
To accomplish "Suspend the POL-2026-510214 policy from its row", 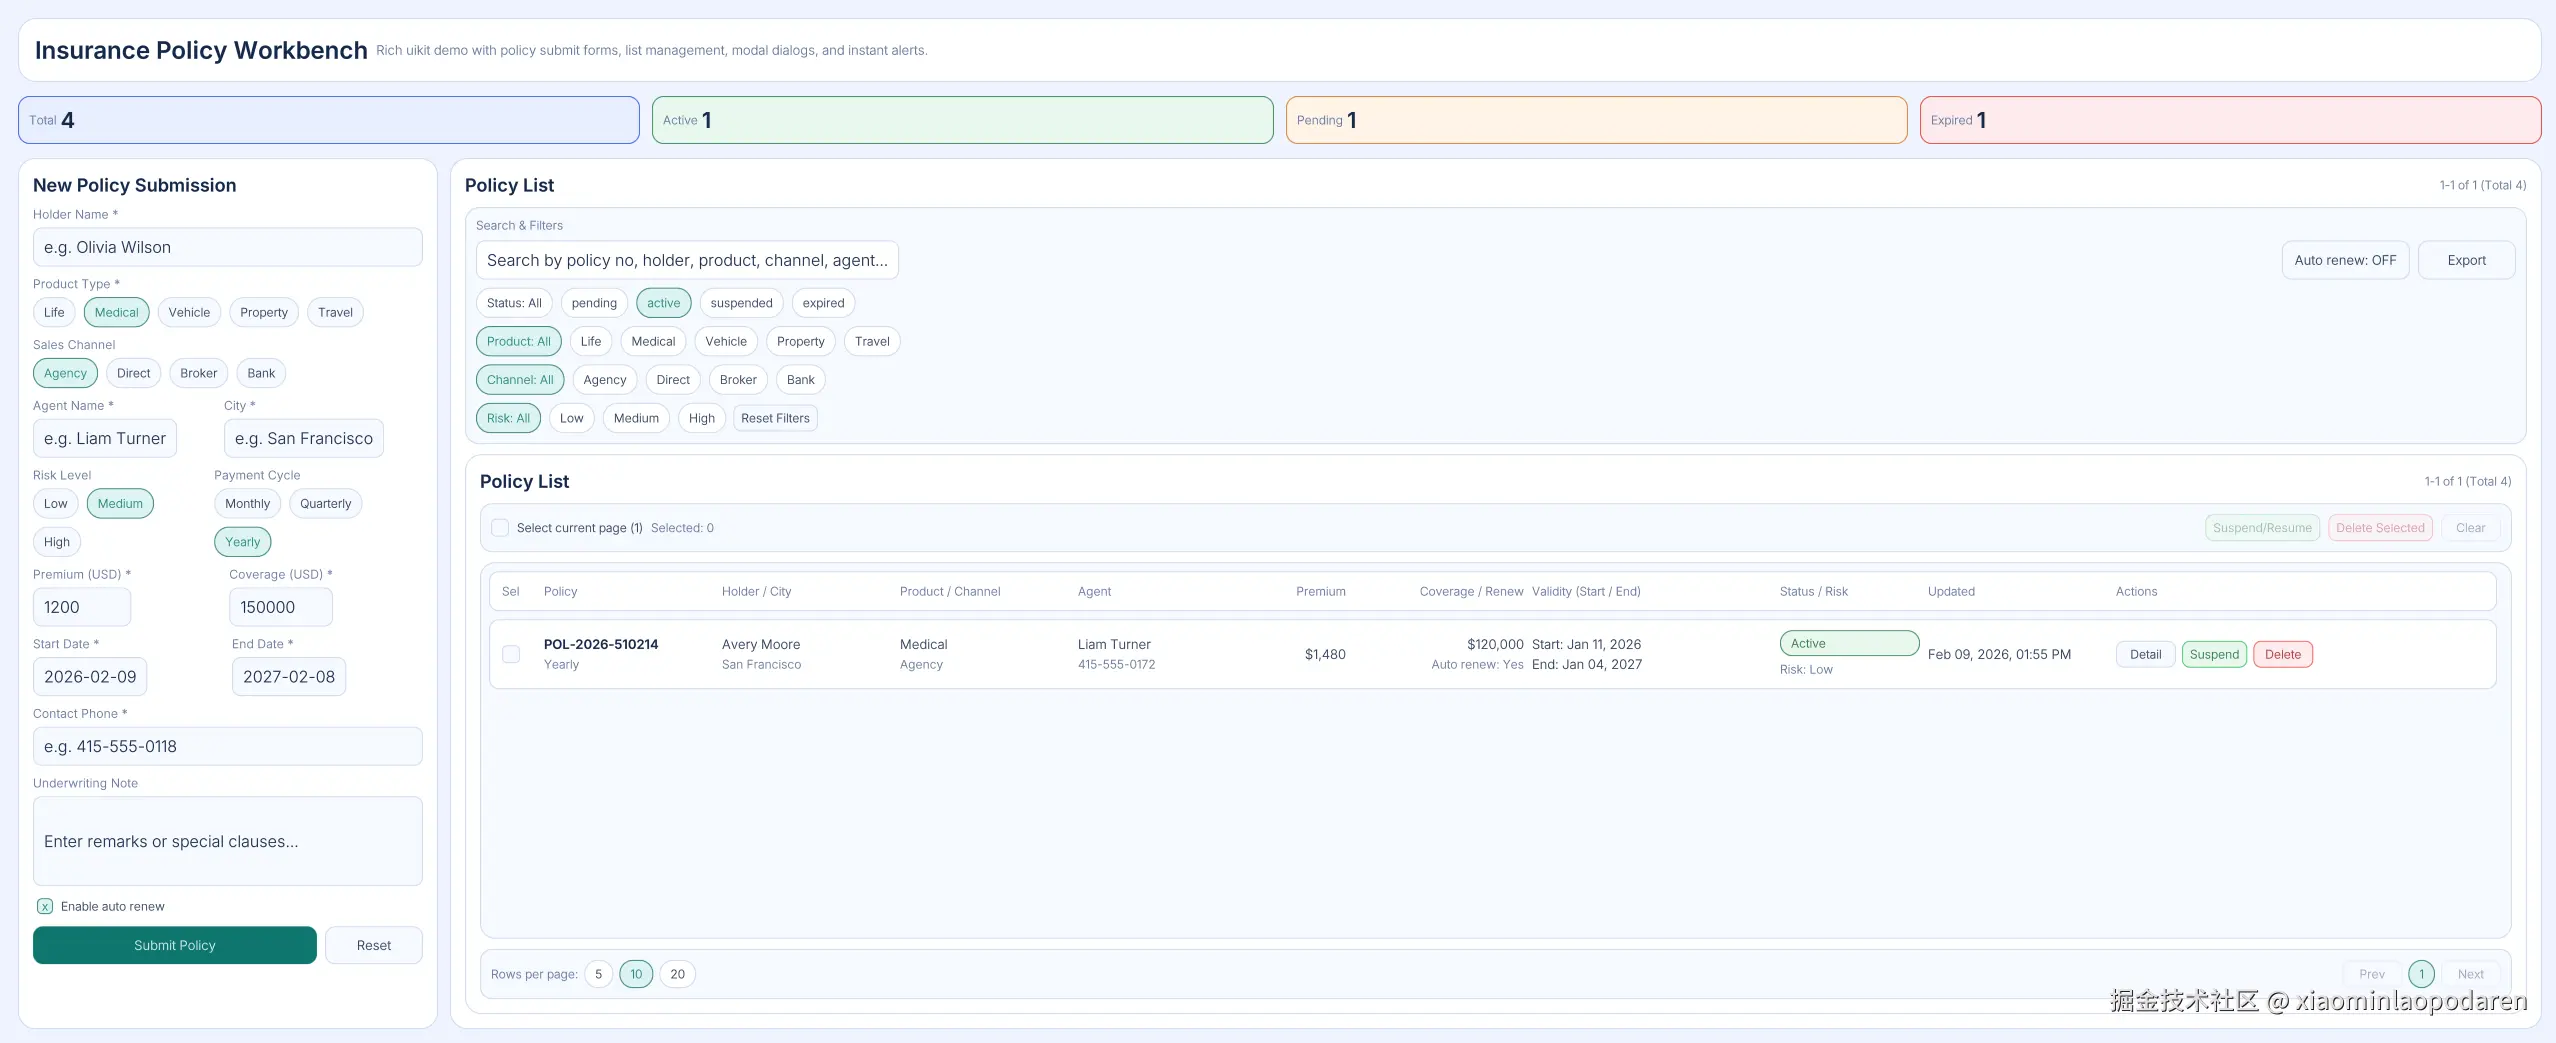I will 2215,655.
